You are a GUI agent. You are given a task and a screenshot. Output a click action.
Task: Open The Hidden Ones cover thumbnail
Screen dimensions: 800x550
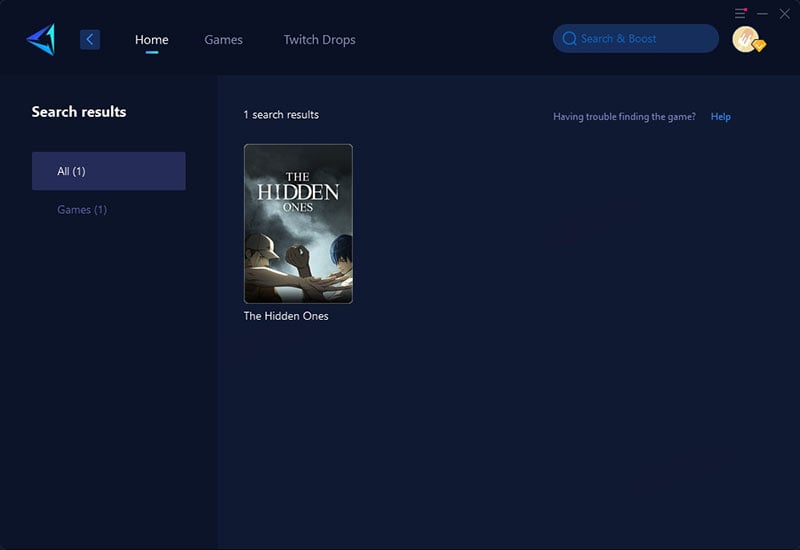[x=298, y=223]
